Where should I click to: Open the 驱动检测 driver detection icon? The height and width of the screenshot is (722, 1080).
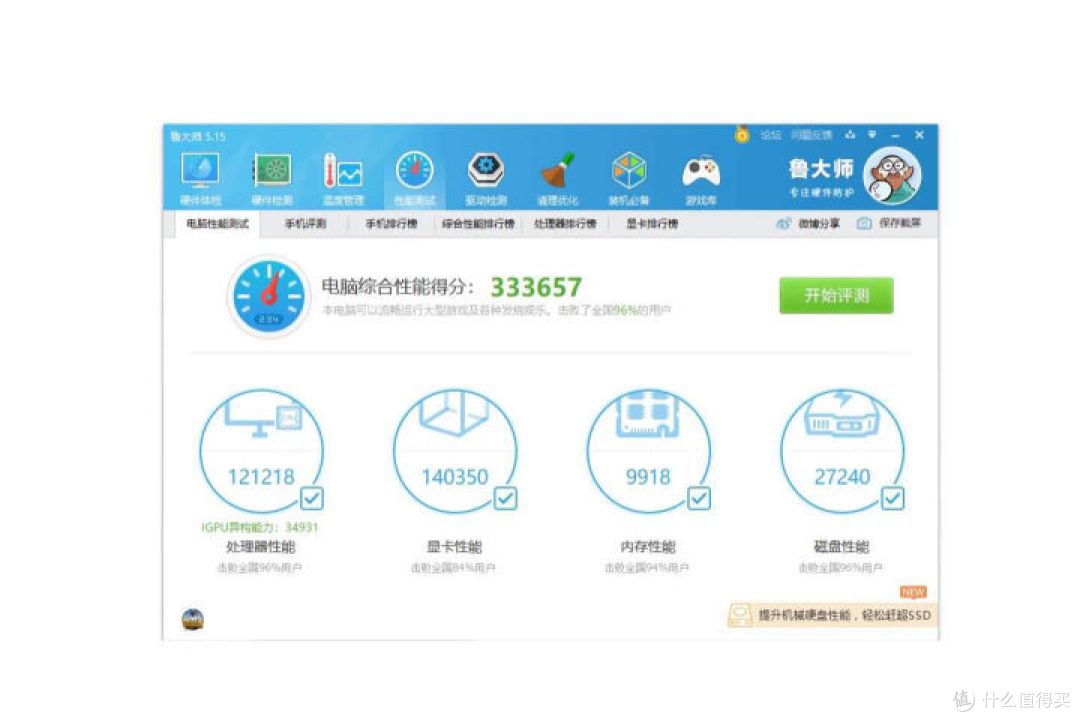486,170
